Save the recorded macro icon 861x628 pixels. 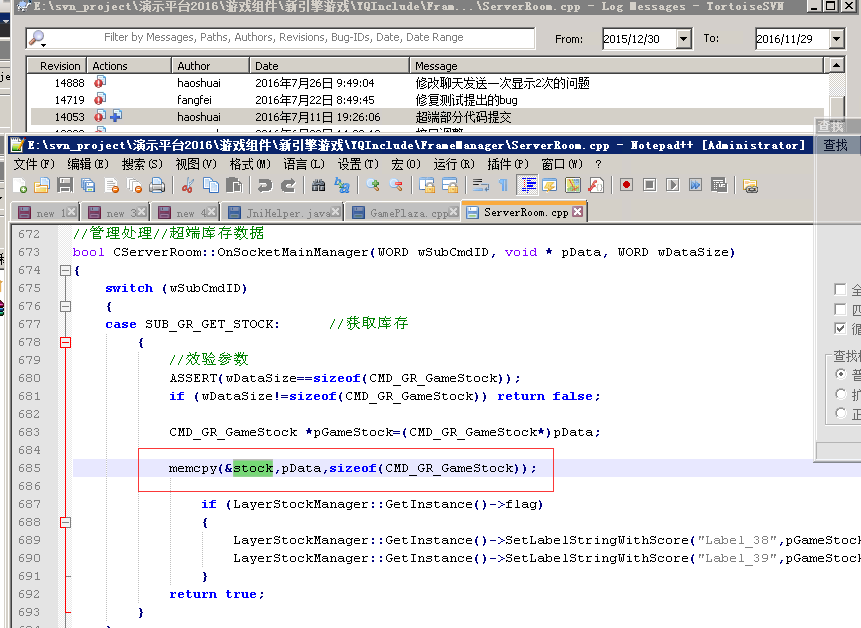click(x=719, y=185)
